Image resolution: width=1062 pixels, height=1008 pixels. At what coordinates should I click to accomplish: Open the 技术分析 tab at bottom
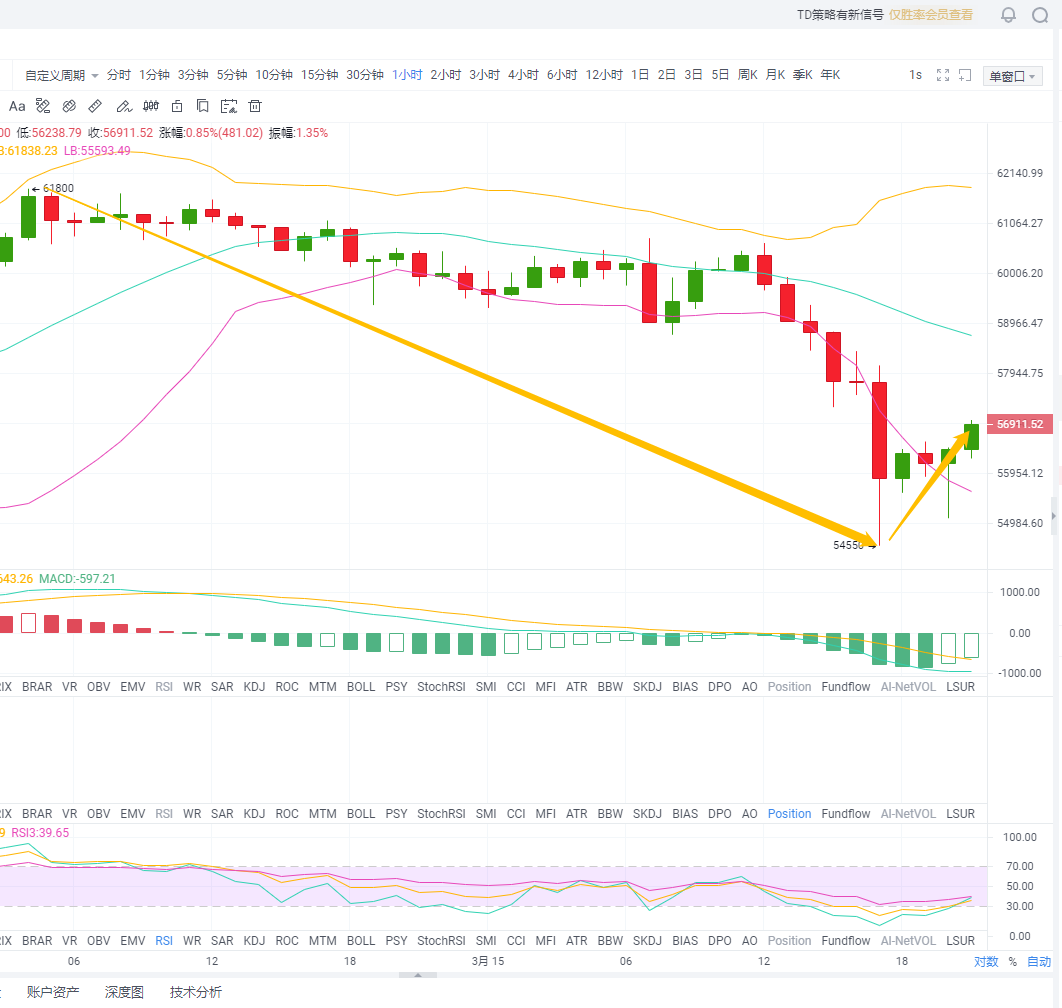[x=196, y=992]
